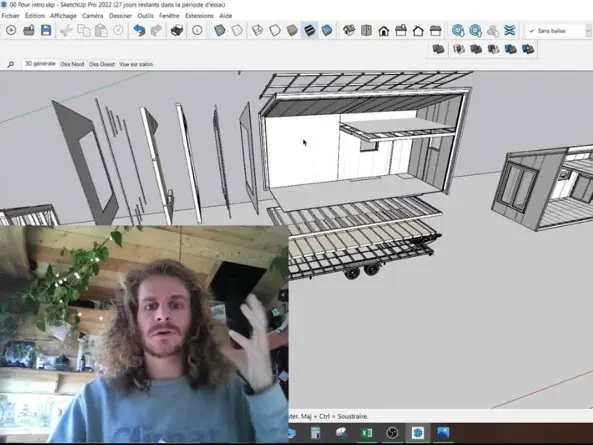Click the Open file icon
The image size is (593, 445).
29,30
